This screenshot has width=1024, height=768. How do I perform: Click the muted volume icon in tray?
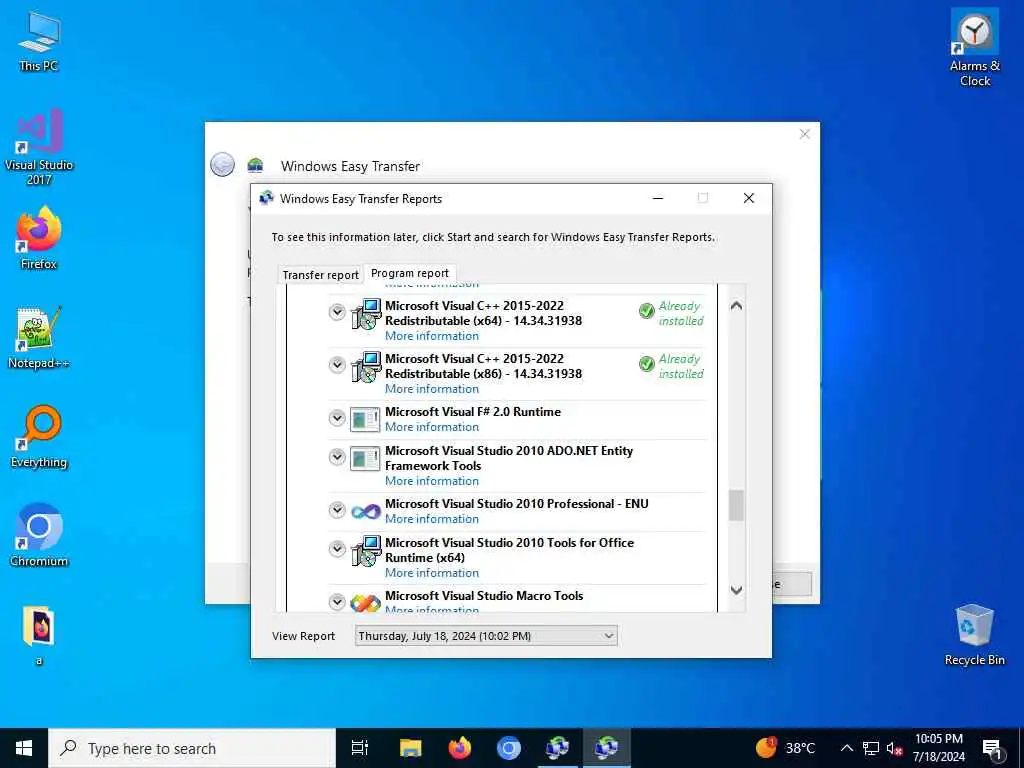(895, 748)
